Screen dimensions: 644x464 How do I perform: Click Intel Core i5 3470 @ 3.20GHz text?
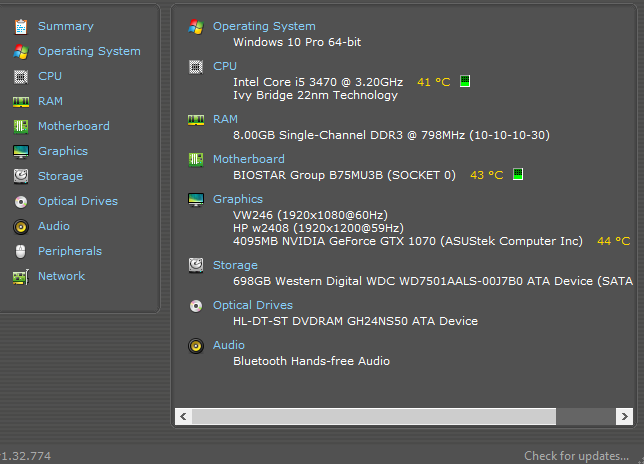coord(318,82)
